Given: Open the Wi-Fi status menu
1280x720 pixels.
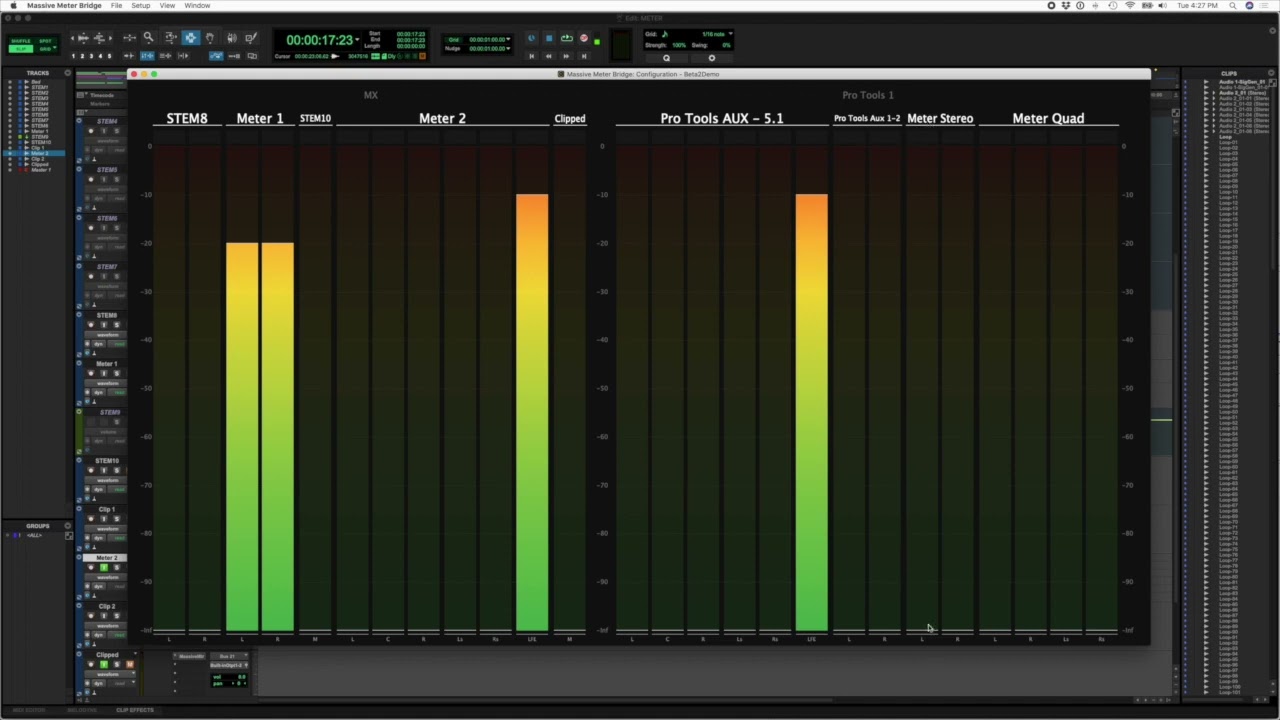Looking at the screenshot, I should (1130, 5).
